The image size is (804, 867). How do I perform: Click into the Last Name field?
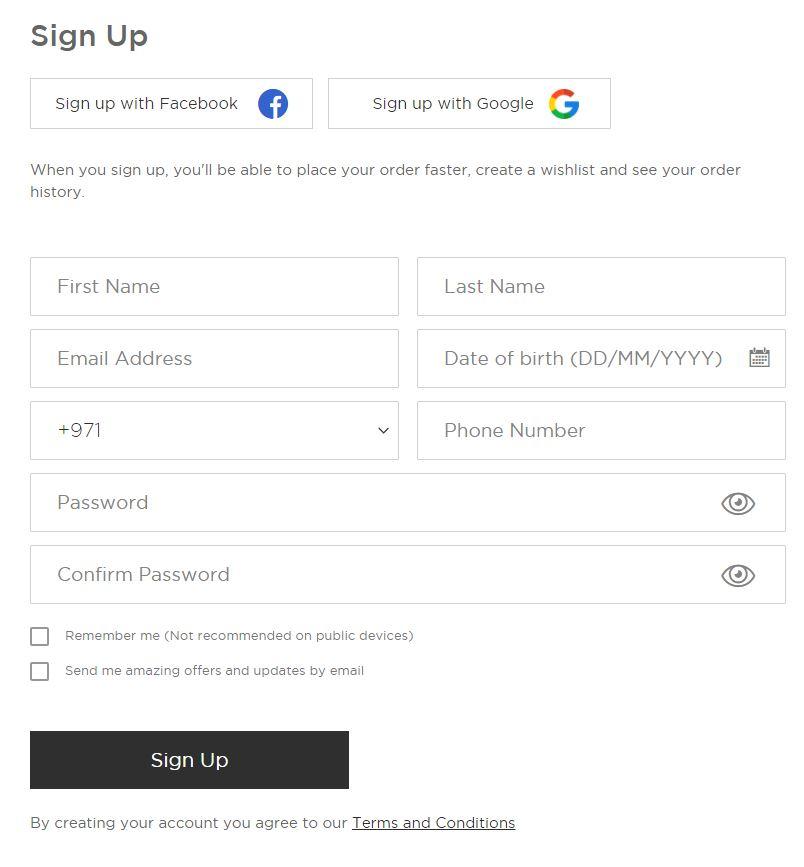tap(601, 287)
